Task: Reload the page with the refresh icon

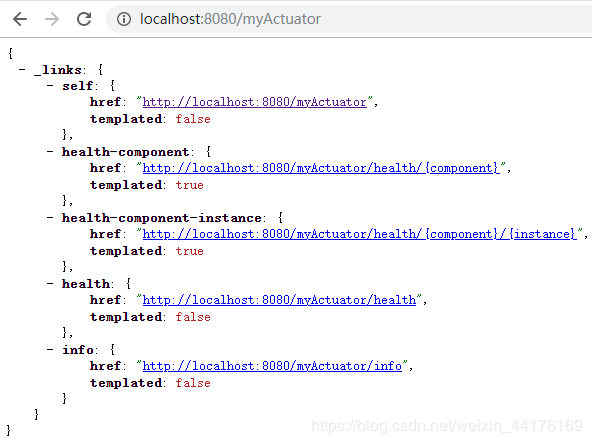Action: pos(84,19)
